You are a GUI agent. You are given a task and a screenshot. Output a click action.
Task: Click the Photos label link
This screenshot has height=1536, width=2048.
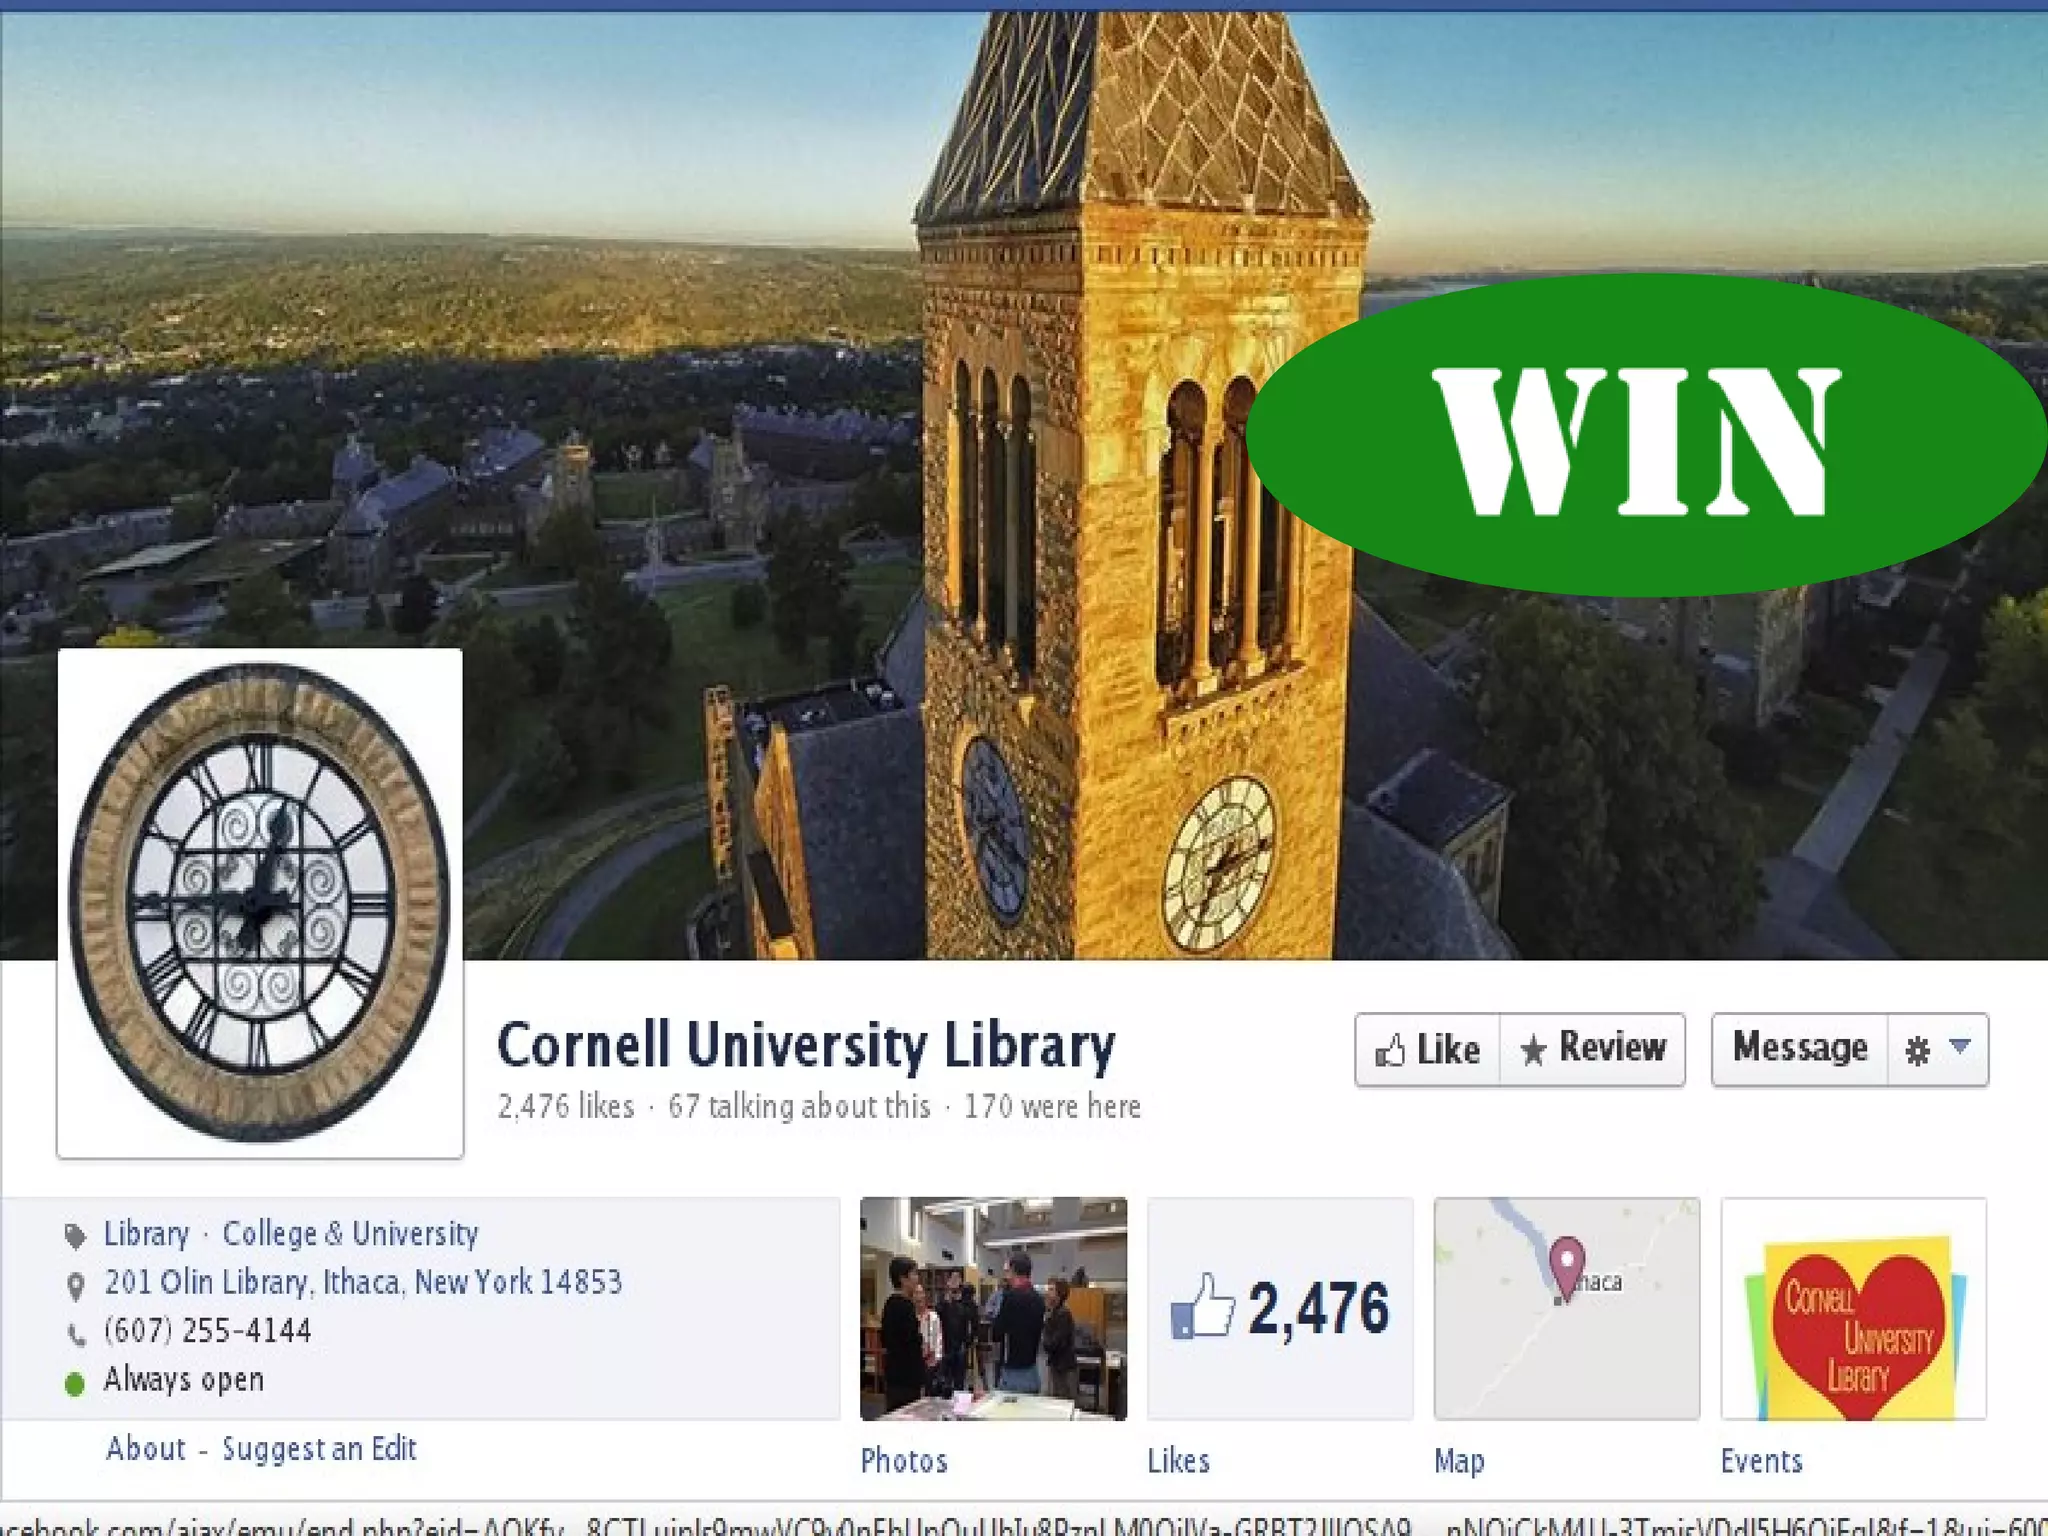[x=904, y=1461]
